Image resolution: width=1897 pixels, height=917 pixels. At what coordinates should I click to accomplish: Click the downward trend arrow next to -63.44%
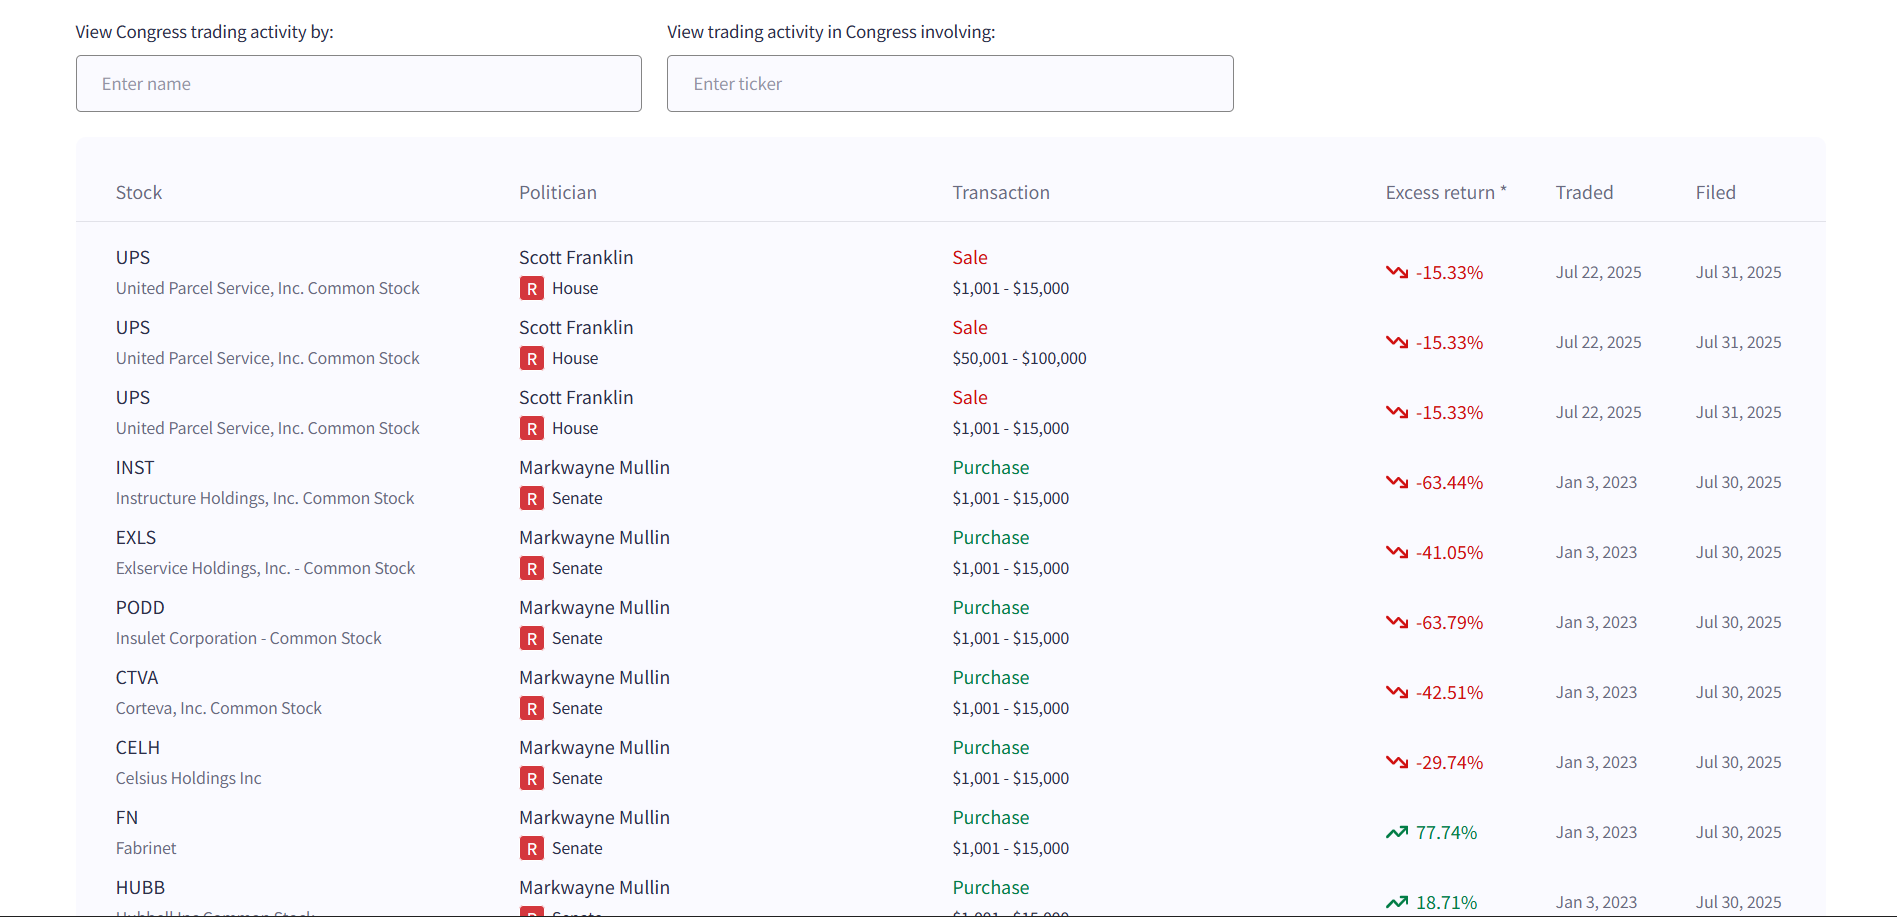tap(1396, 482)
